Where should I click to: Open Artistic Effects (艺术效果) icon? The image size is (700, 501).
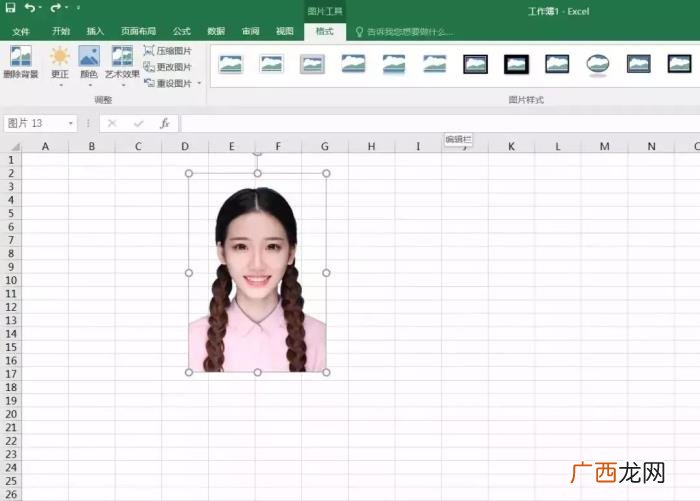(122, 57)
